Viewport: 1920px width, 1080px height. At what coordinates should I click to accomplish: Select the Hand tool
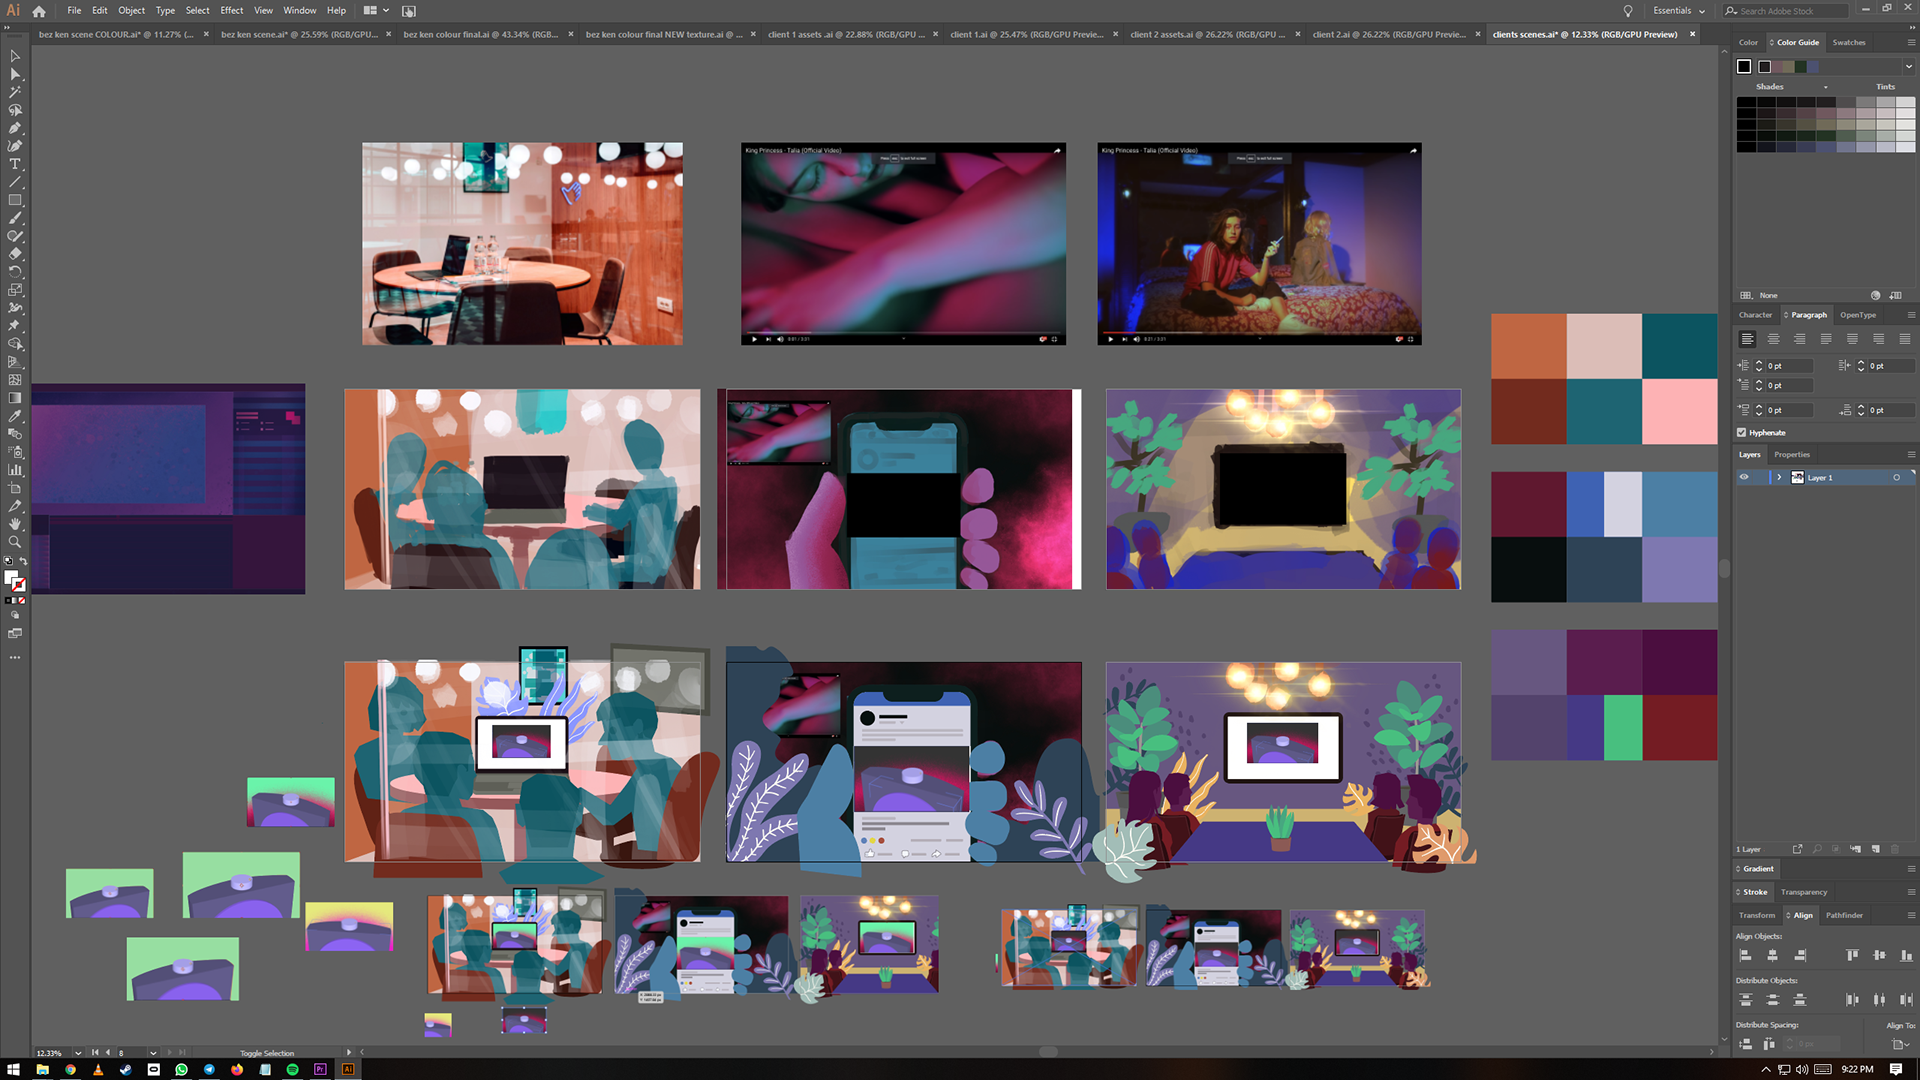[15, 524]
